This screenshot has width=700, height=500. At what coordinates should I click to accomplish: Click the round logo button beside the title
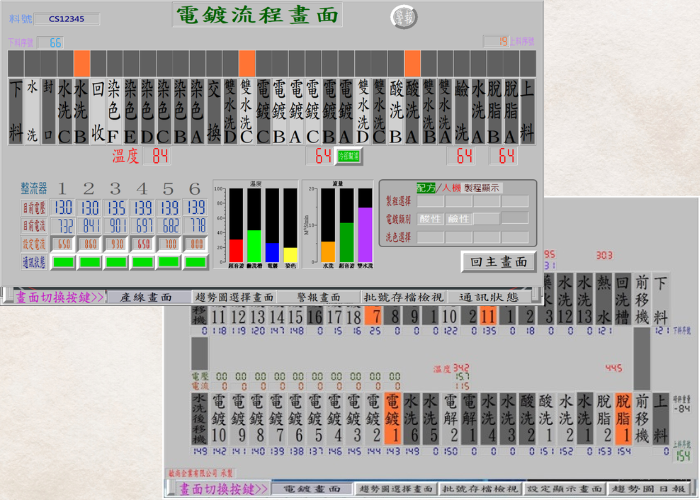(x=403, y=17)
